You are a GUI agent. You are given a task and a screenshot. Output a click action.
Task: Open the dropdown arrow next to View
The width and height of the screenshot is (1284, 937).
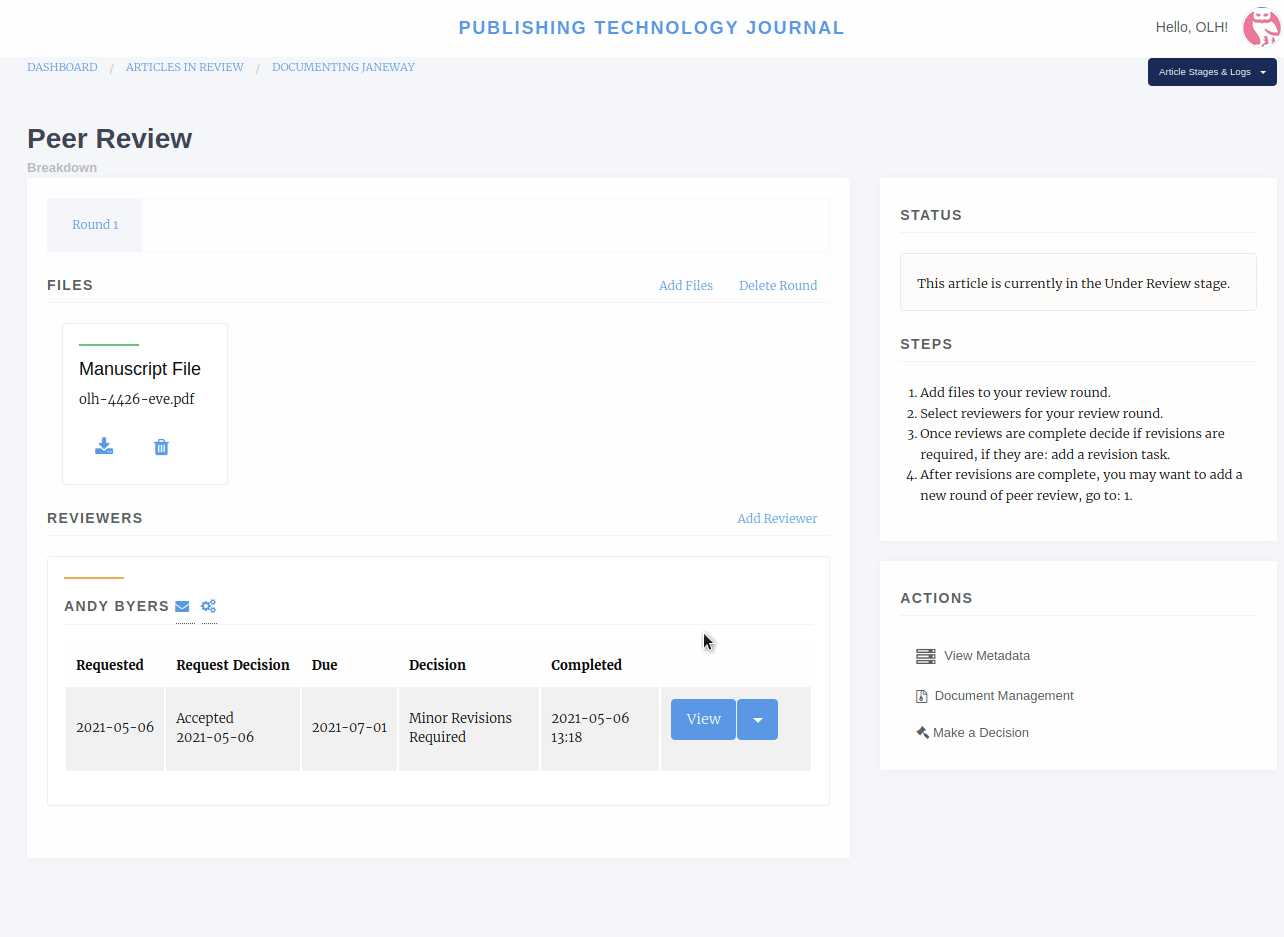tap(757, 720)
